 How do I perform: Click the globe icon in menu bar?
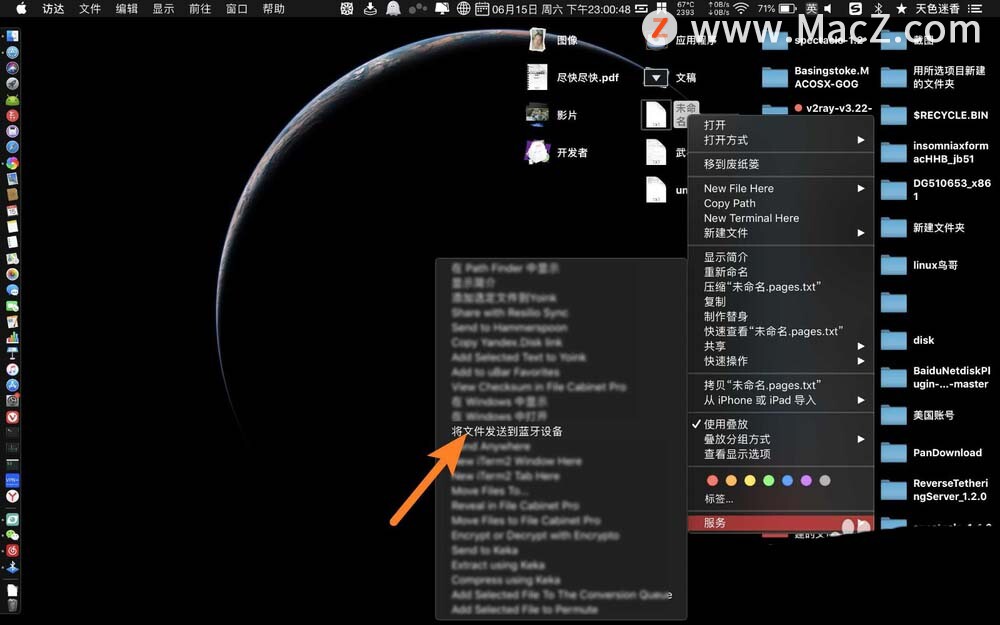[x=464, y=8]
